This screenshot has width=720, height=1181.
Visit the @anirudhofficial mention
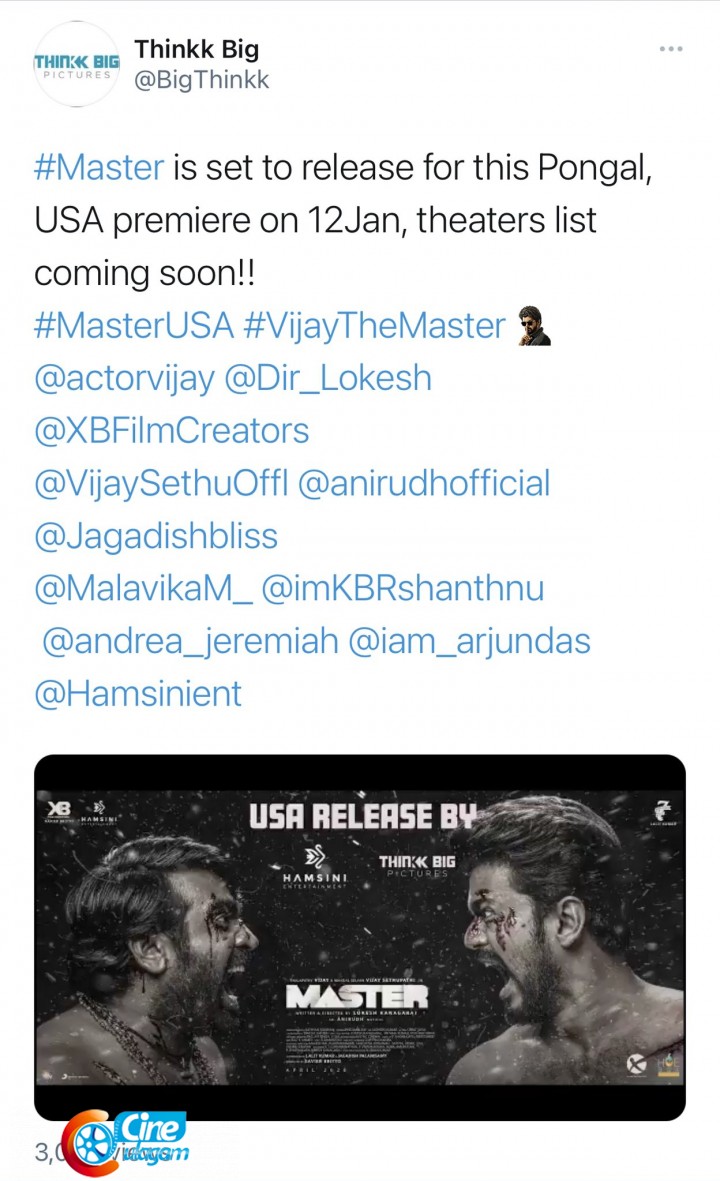424,484
